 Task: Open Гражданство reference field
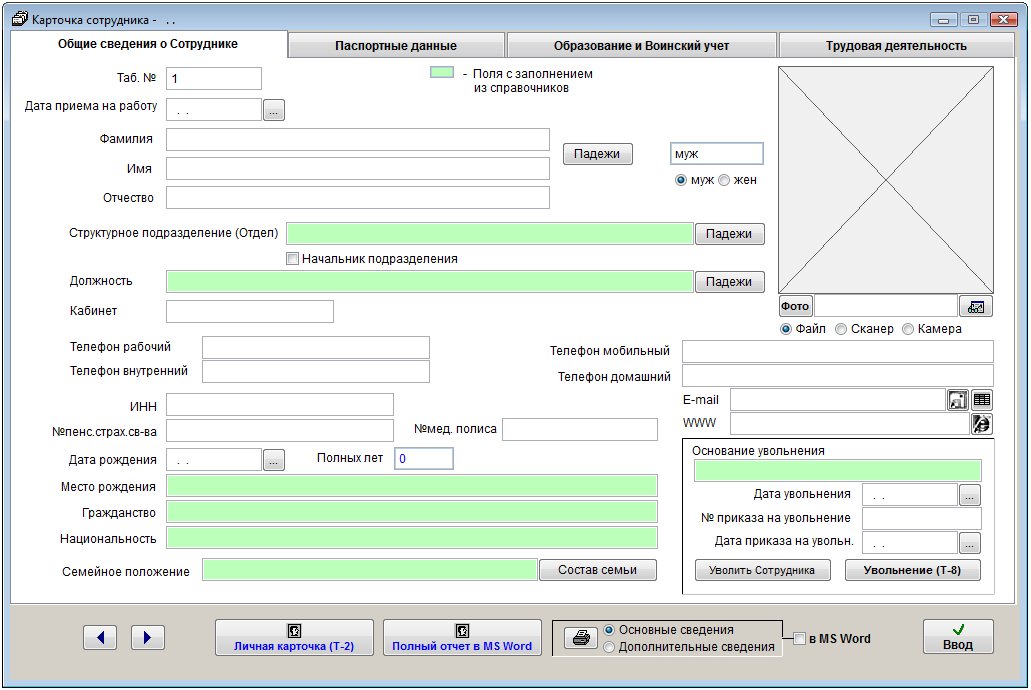coord(412,512)
